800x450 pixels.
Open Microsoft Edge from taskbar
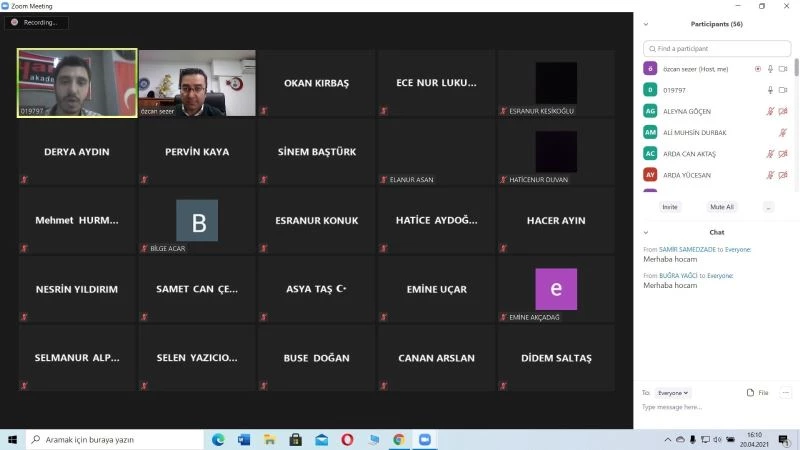218,440
